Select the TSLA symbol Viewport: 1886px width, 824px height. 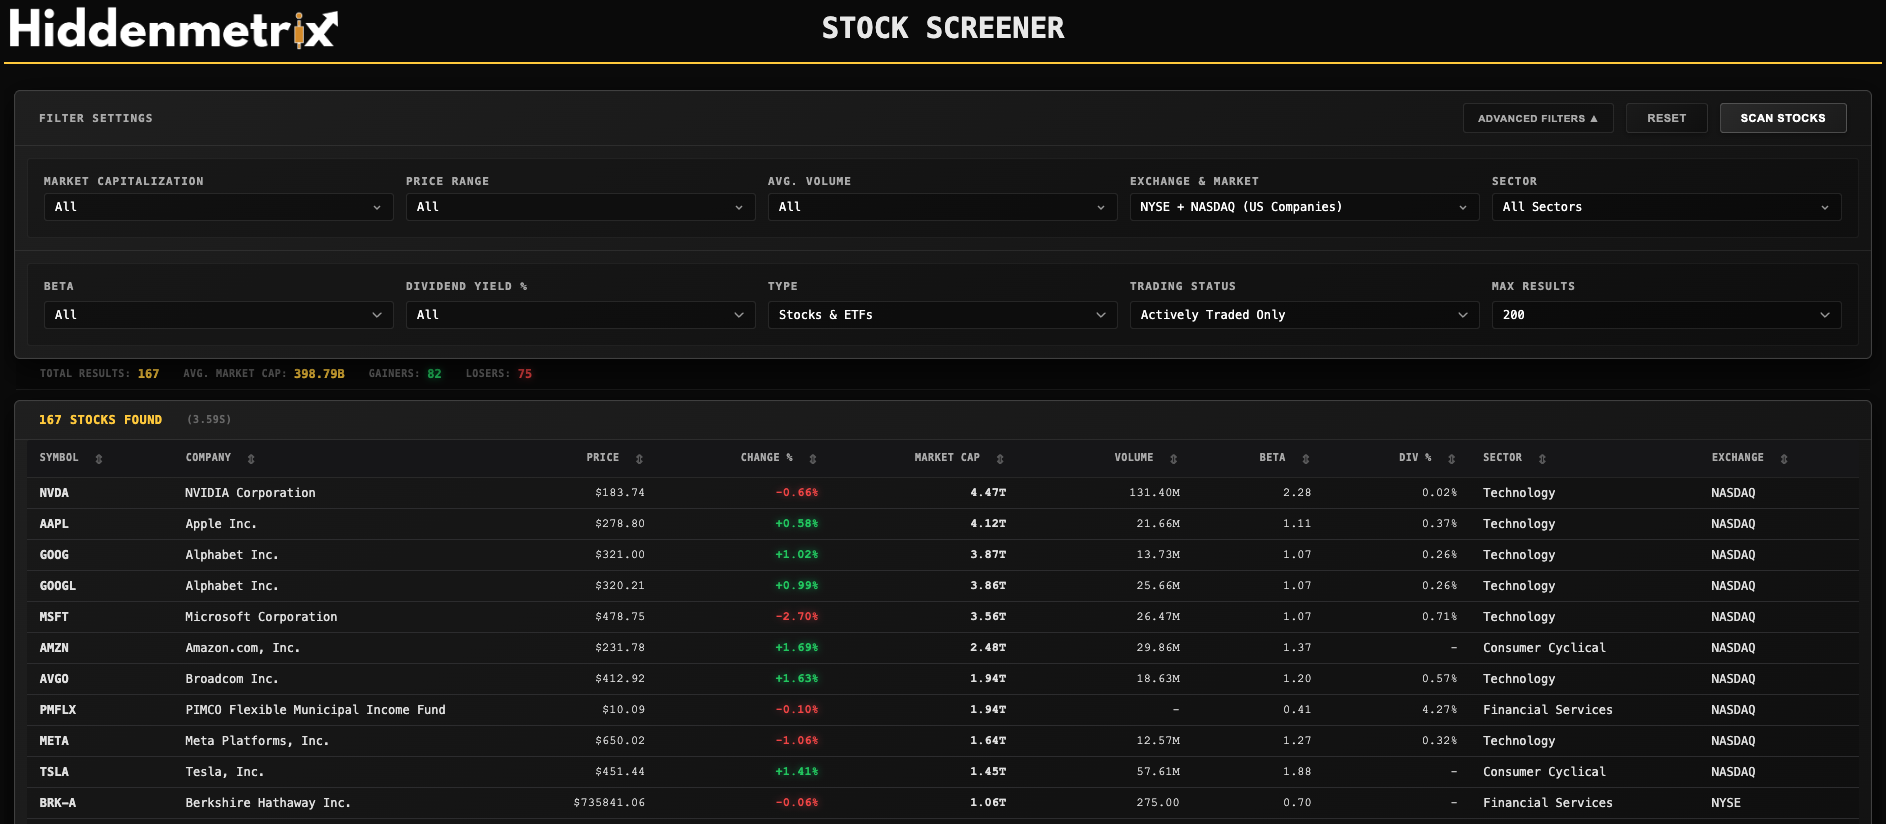[54, 772]
